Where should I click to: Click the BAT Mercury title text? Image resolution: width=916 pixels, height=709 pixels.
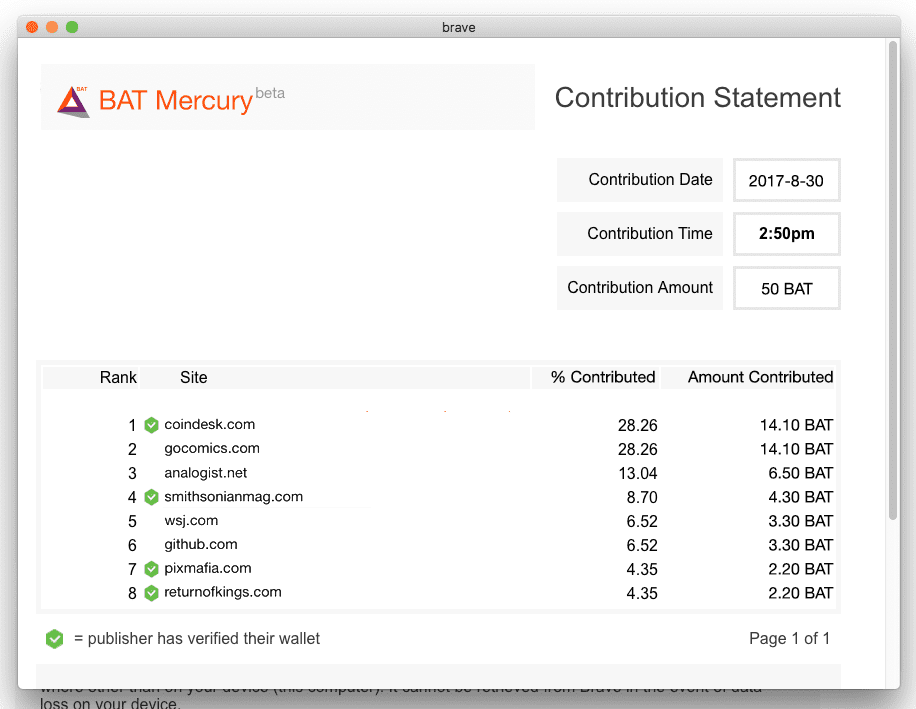176,100
